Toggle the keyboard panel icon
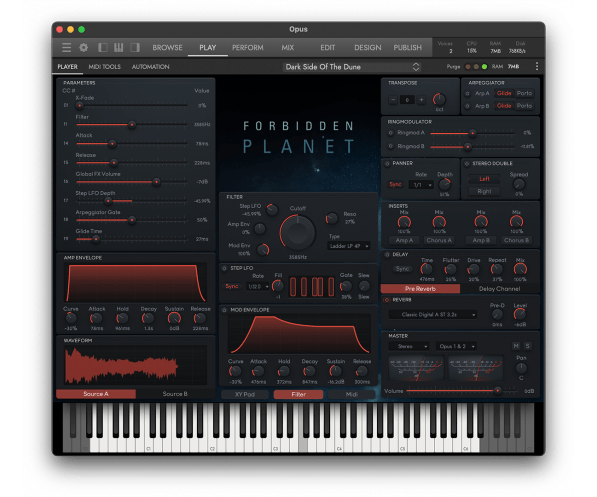Image resolution: width=597 pixels, height=497 pixels. coord(118,48)
